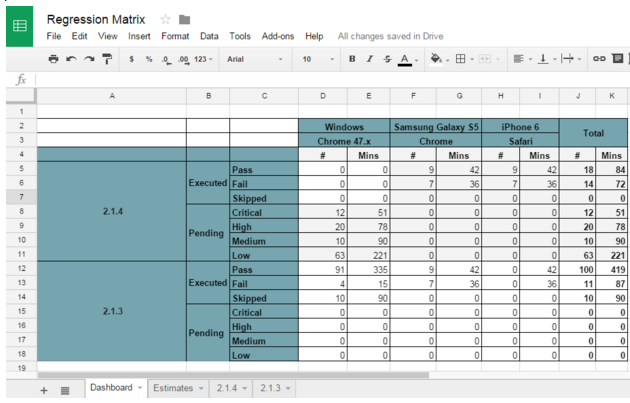Open Estimates tab dropdown arrow

point(201,388)
